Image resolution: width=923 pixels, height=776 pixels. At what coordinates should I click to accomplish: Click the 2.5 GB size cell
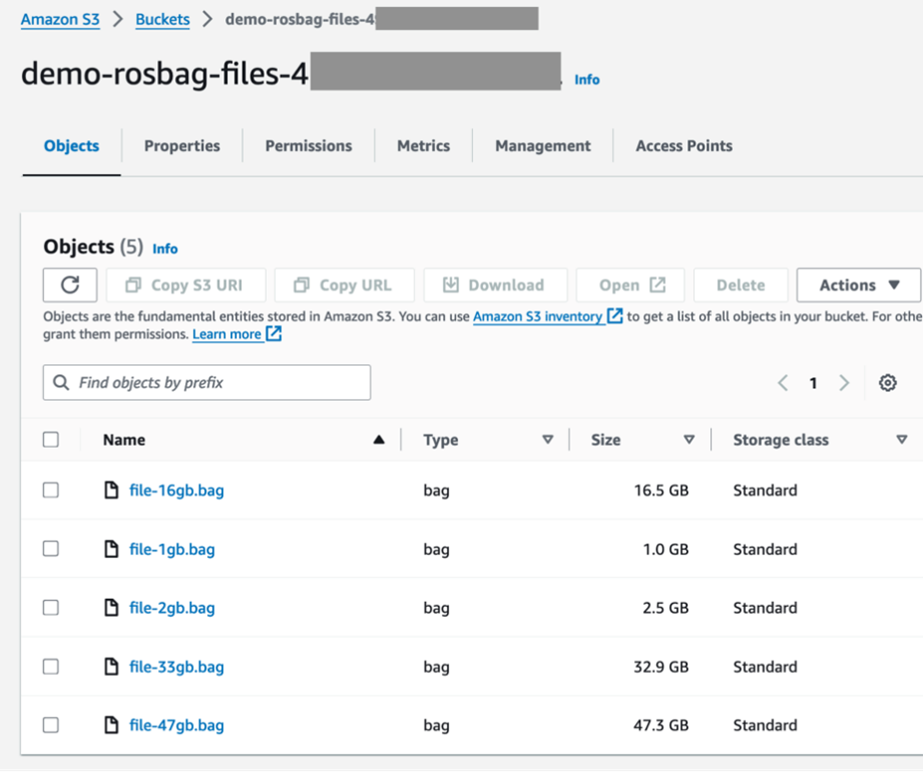point(666,607)
